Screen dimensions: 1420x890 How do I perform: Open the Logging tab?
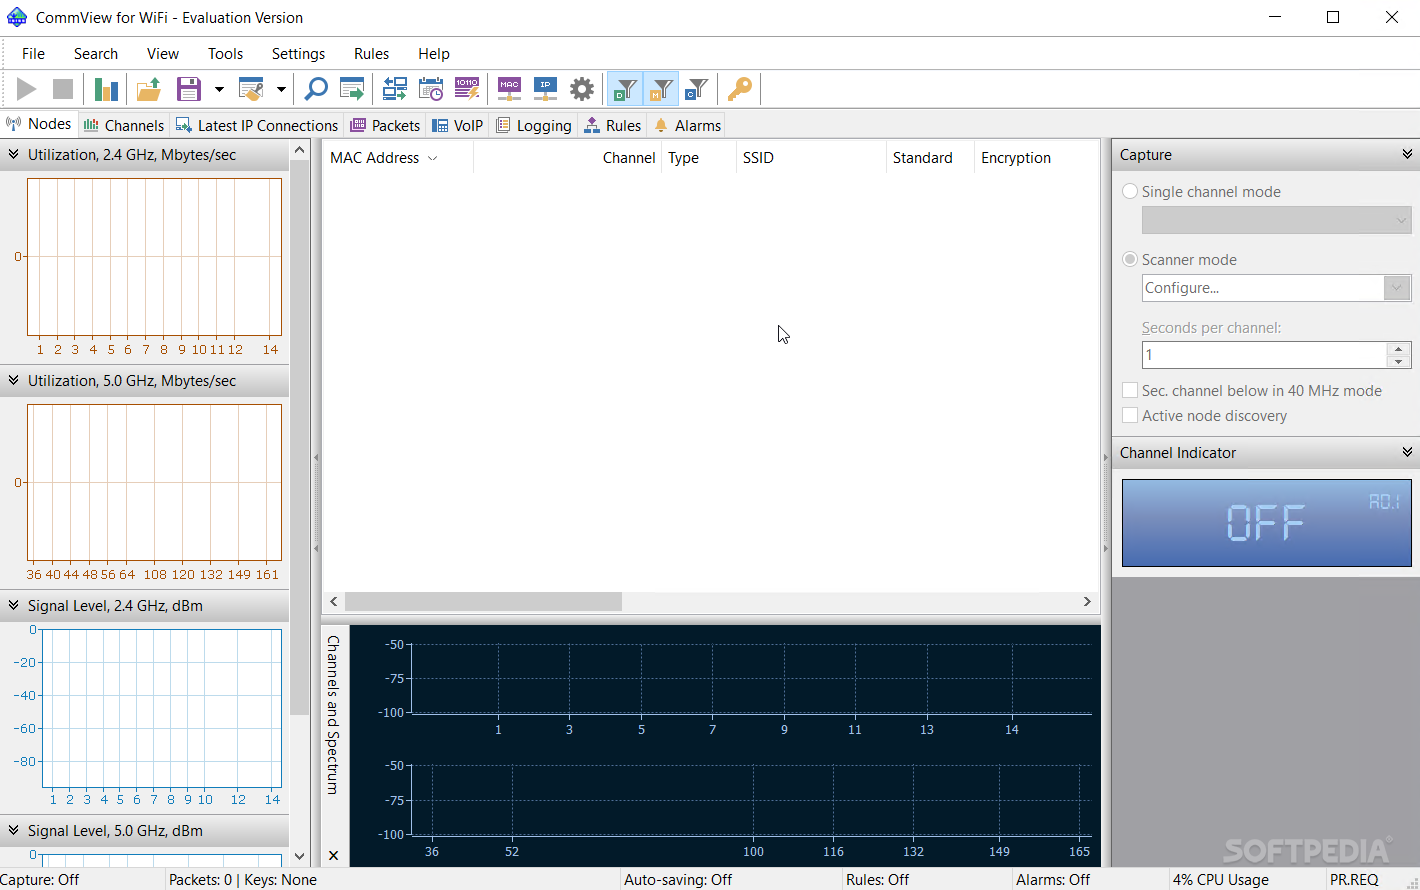(x=534, y=125)
